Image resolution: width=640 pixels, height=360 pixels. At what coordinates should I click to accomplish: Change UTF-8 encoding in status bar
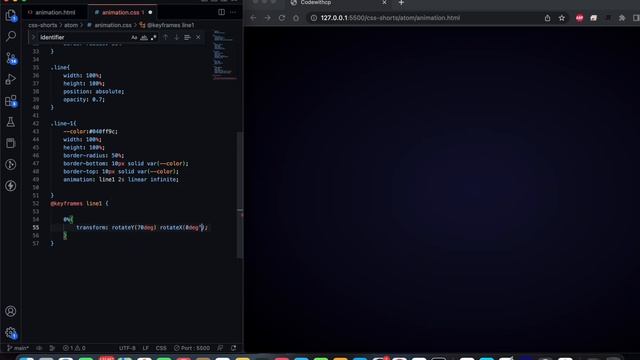click(x=127, y=348)
